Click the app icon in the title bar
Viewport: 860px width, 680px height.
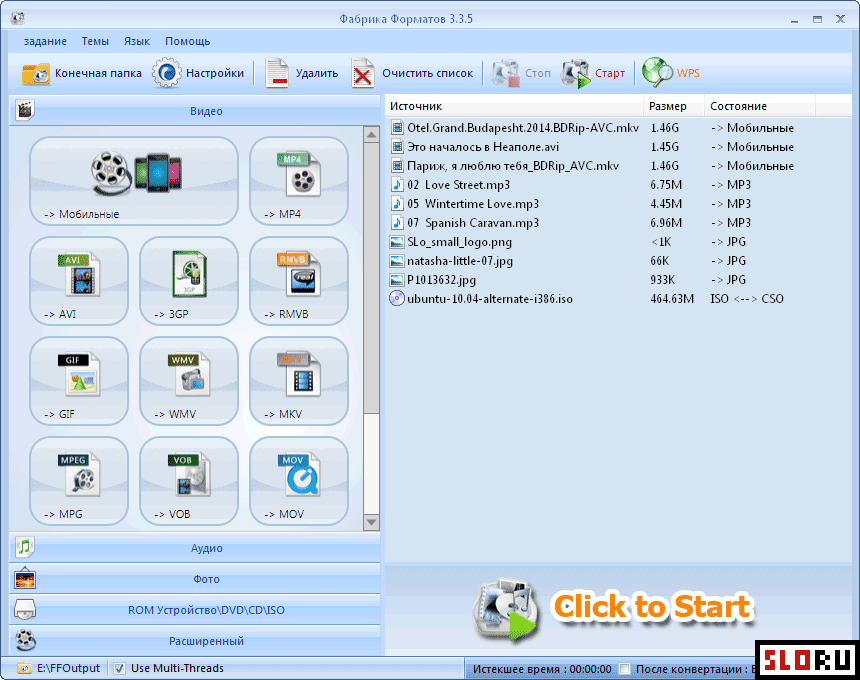18,18
